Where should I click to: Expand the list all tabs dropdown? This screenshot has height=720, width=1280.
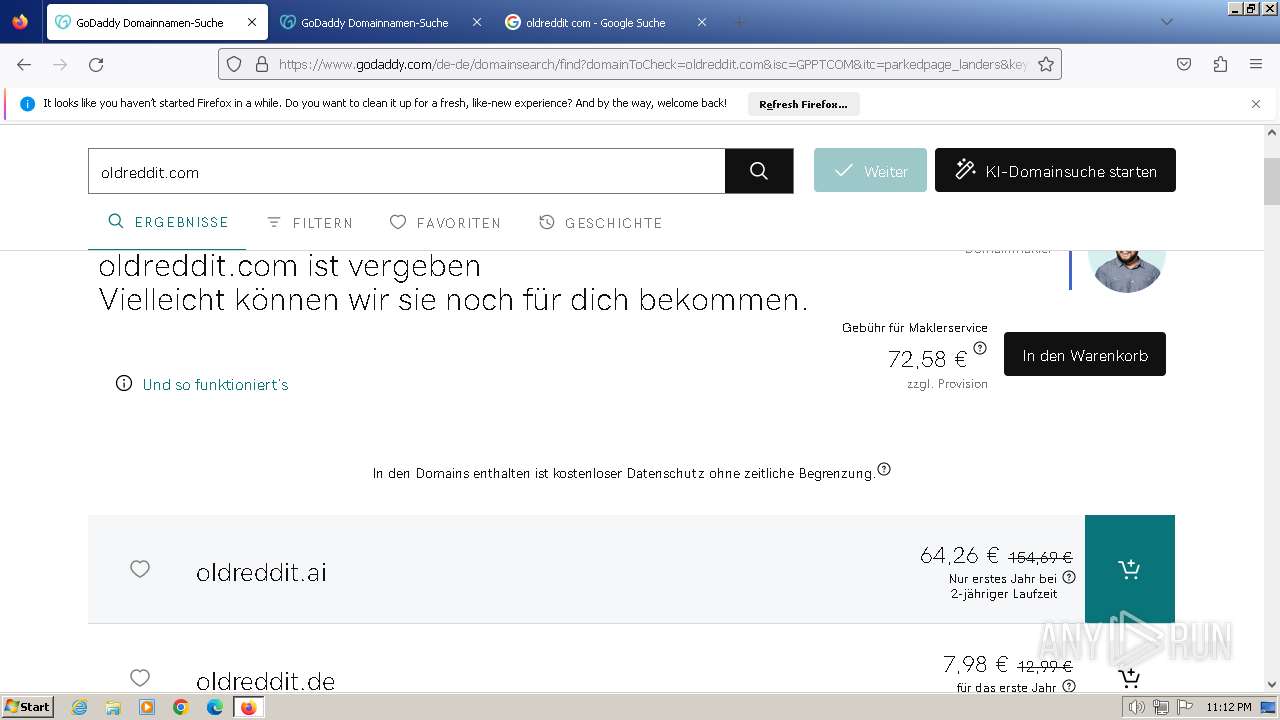click(1166, 22)
